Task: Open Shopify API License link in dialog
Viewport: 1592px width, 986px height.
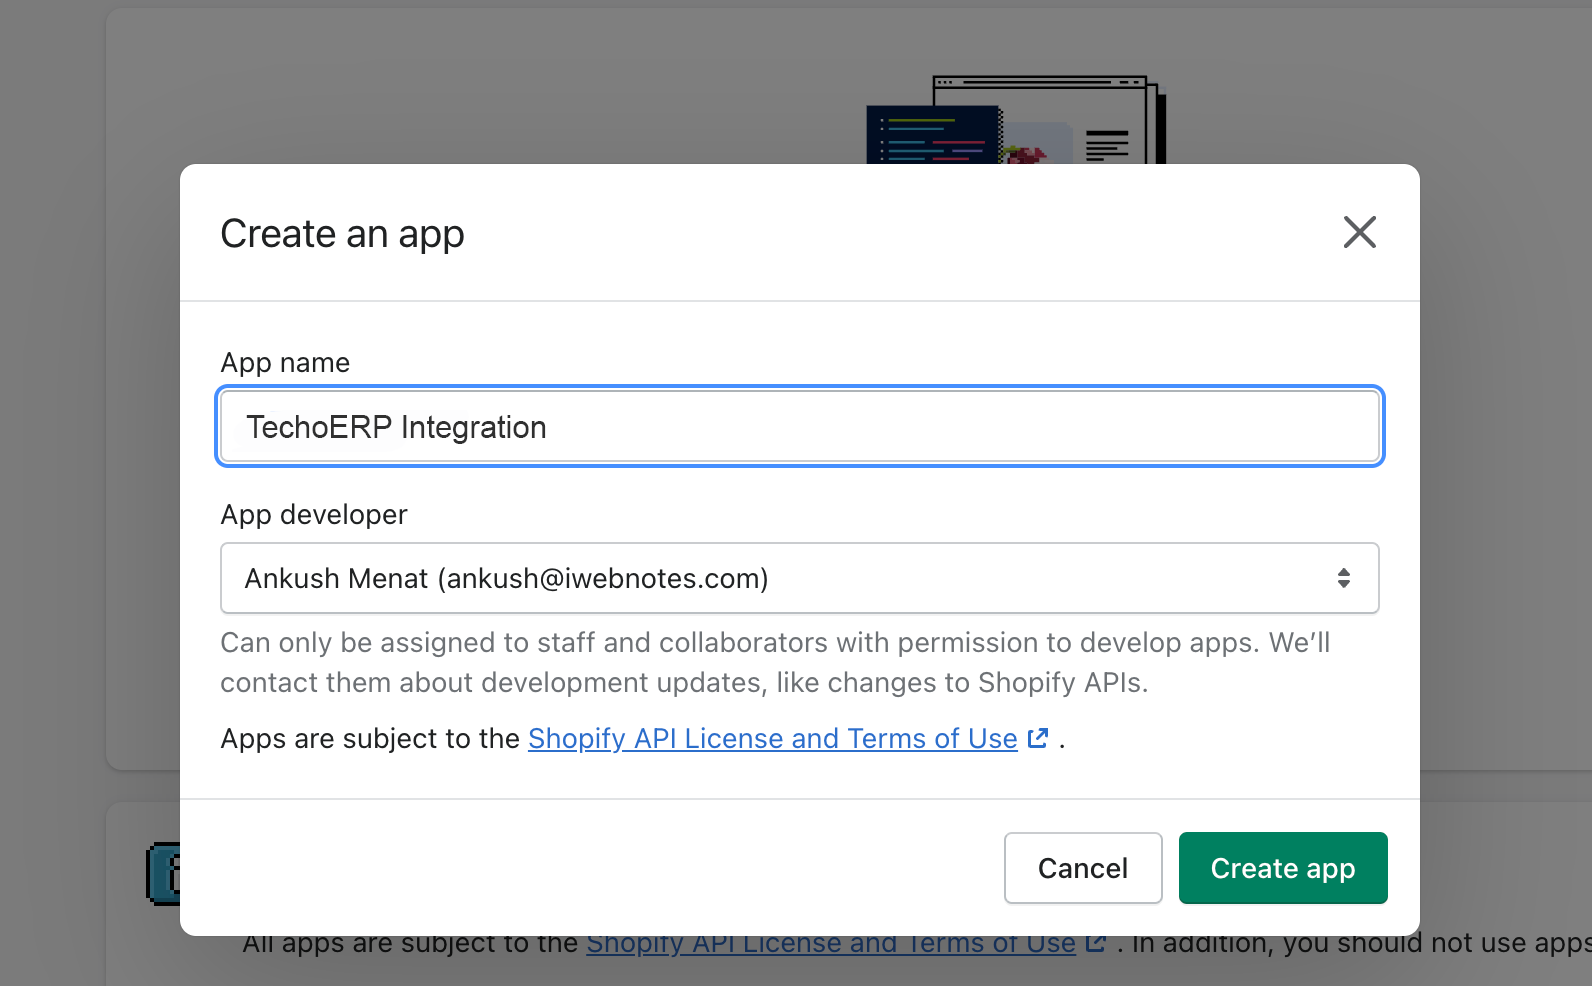Action: [x=773, y=738]
